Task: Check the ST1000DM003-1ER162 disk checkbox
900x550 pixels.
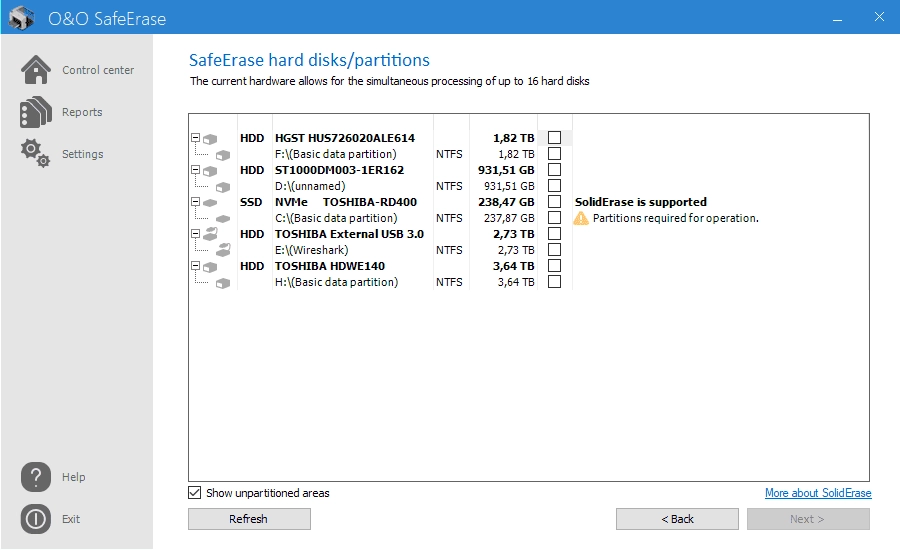Action: coord(554,170)
